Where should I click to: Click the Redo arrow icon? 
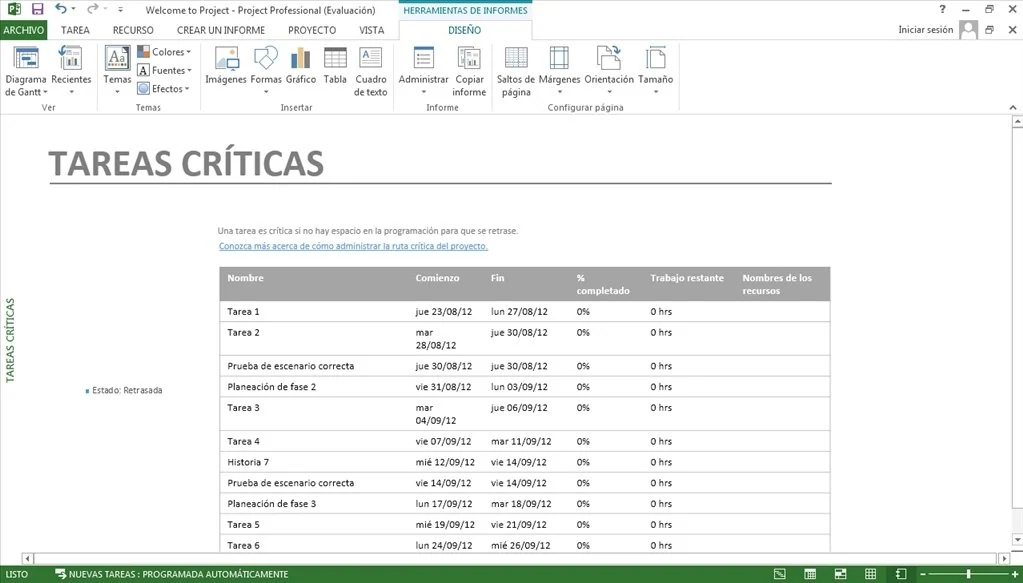[x=93, y=9]
